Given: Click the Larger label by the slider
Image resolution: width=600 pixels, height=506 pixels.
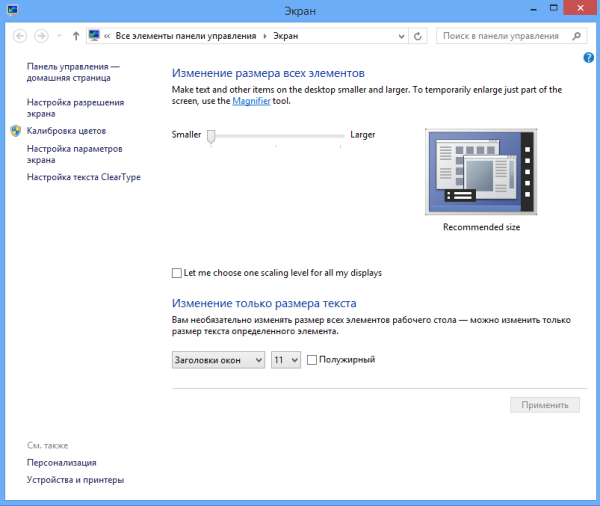Looking at the screenshot, I should pyautogui.click(x=363, y=135).
